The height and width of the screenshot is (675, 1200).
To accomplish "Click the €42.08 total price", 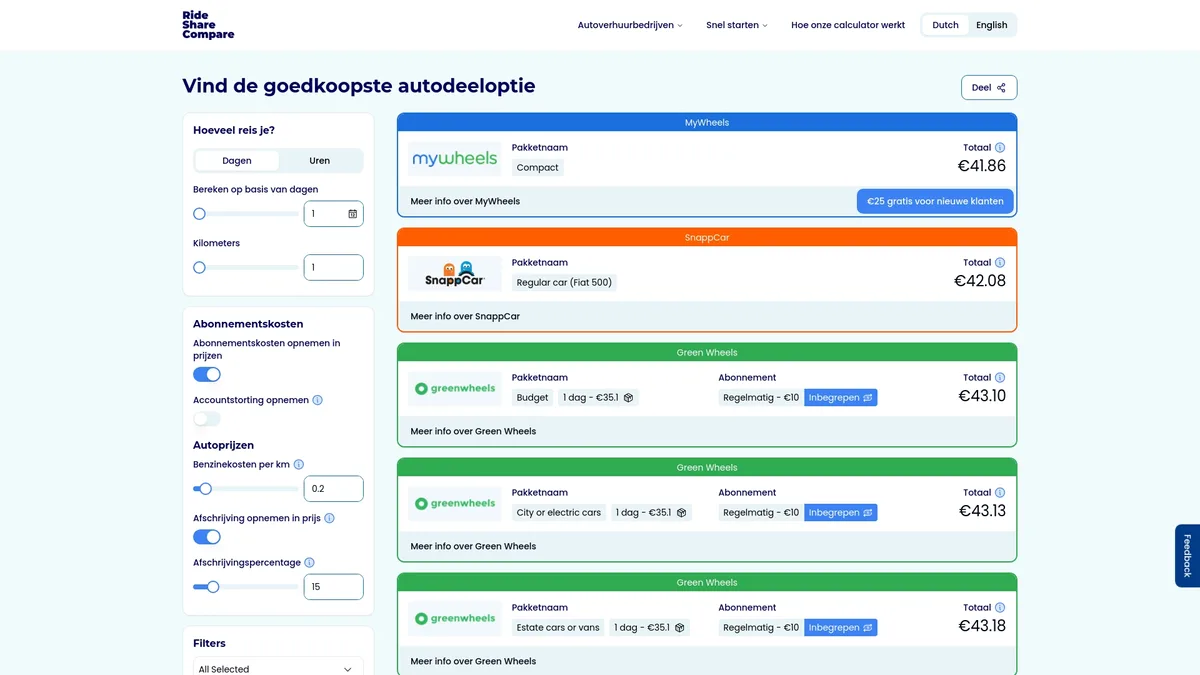I will (980, 281).
